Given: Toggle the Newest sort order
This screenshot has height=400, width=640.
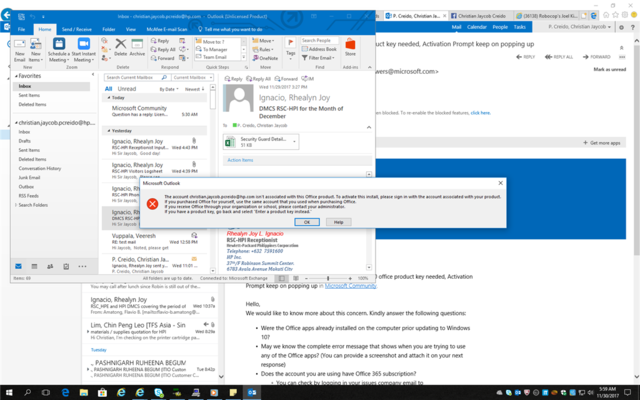Looking at the screenshot, I should tap(195, 89).
